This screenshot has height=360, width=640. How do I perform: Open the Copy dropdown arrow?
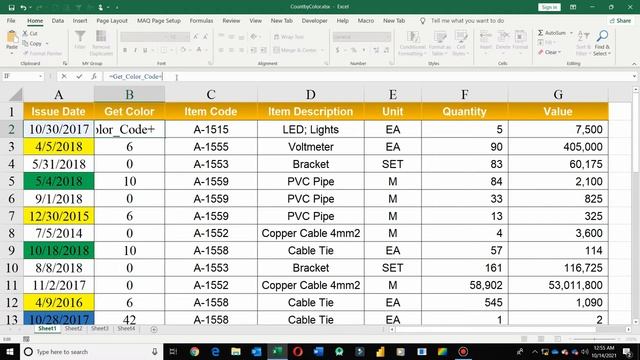tap(47, 44)
